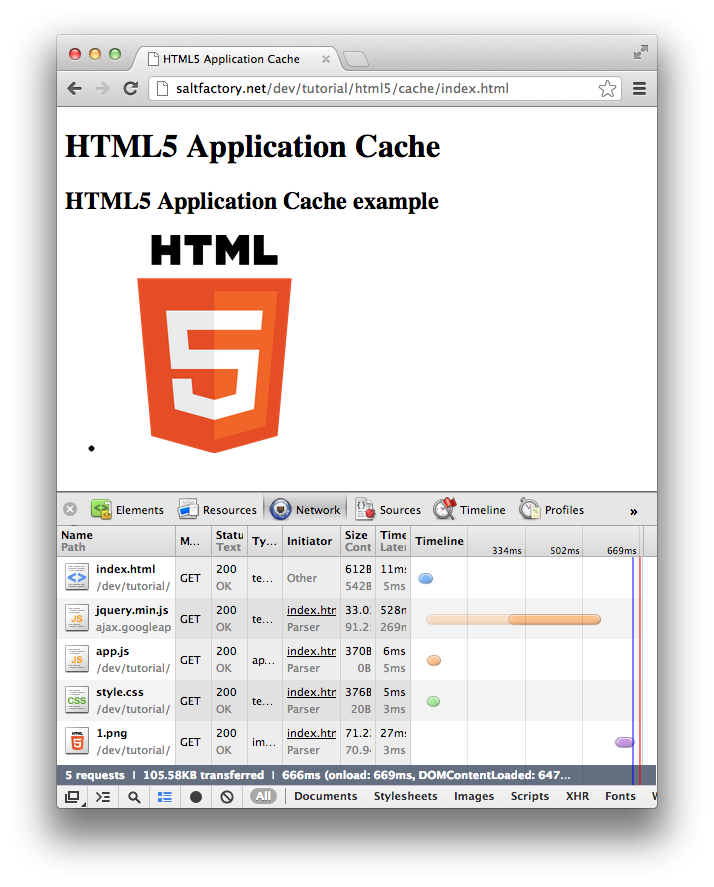This screenshot has height=887, width=714.
Task: Show more devtools panels via chevron
Action: pyautogui.click(x=634, y=511)
